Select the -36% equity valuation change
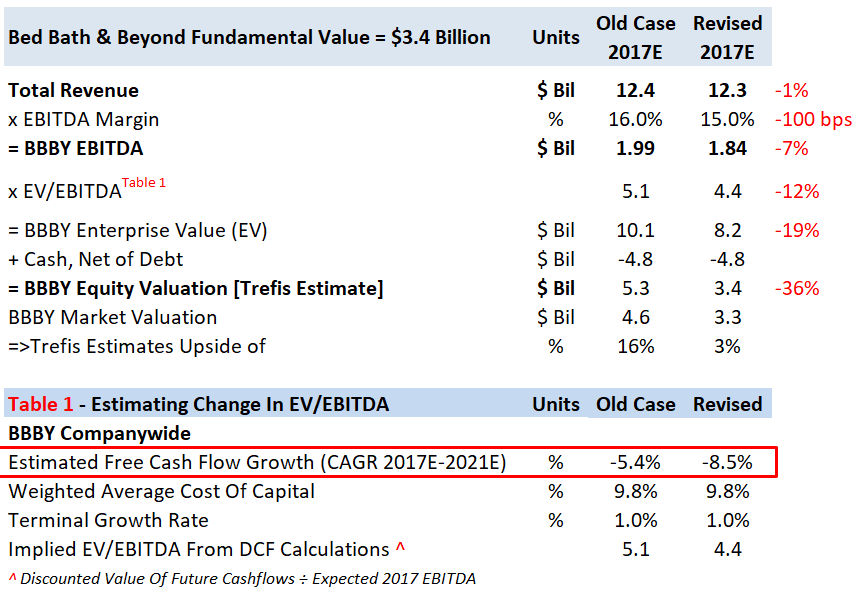The width and height of the screenshot is (863, 595). pos(796,289)
